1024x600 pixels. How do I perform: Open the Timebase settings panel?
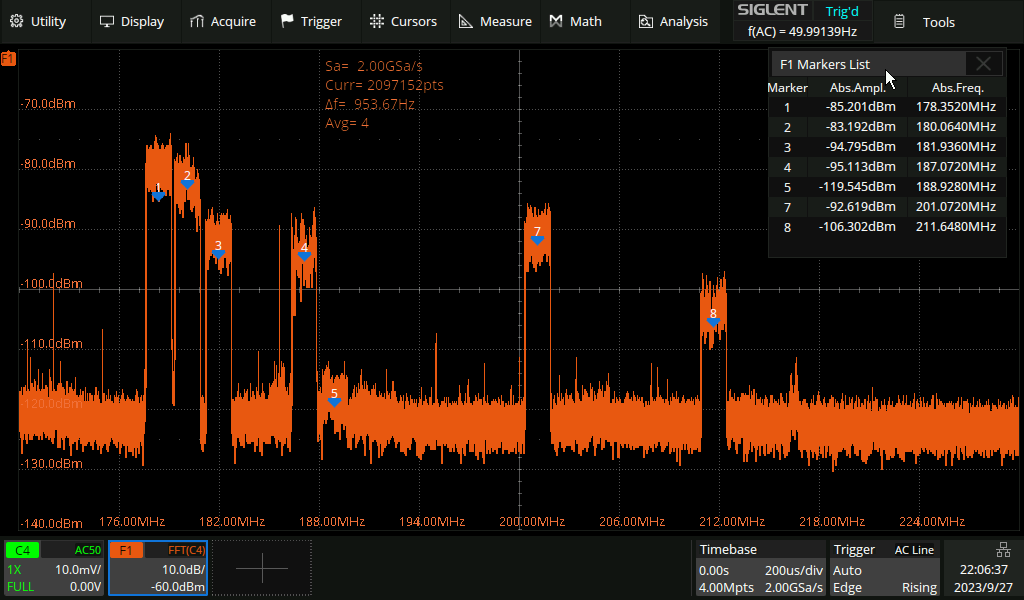point(760,568)
